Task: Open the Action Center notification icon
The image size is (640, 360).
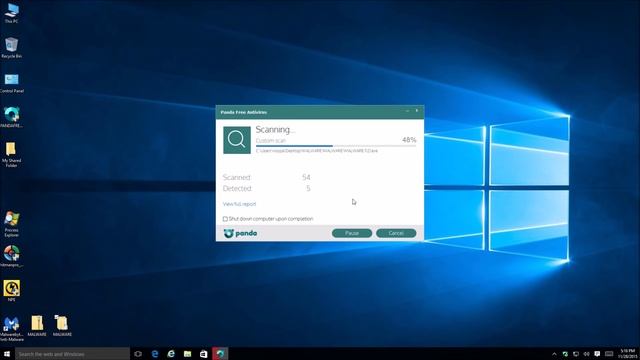Action: [597, 354]
